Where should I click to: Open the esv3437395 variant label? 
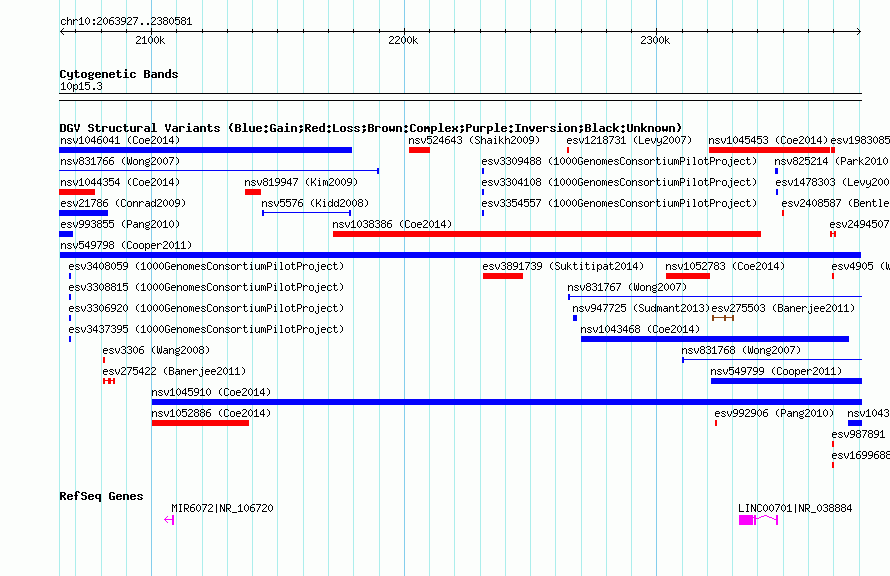click(x=206, y=329)
